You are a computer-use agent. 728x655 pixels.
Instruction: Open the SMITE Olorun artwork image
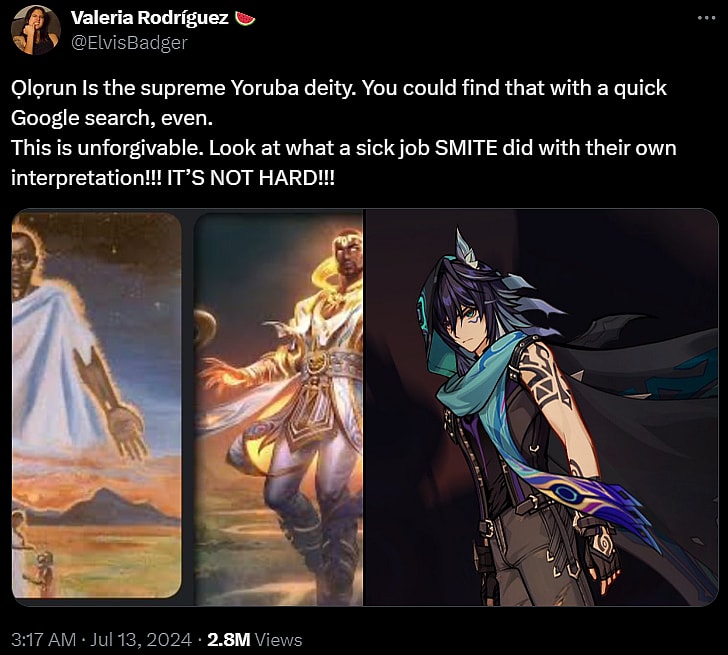click(x=278, y=409)
